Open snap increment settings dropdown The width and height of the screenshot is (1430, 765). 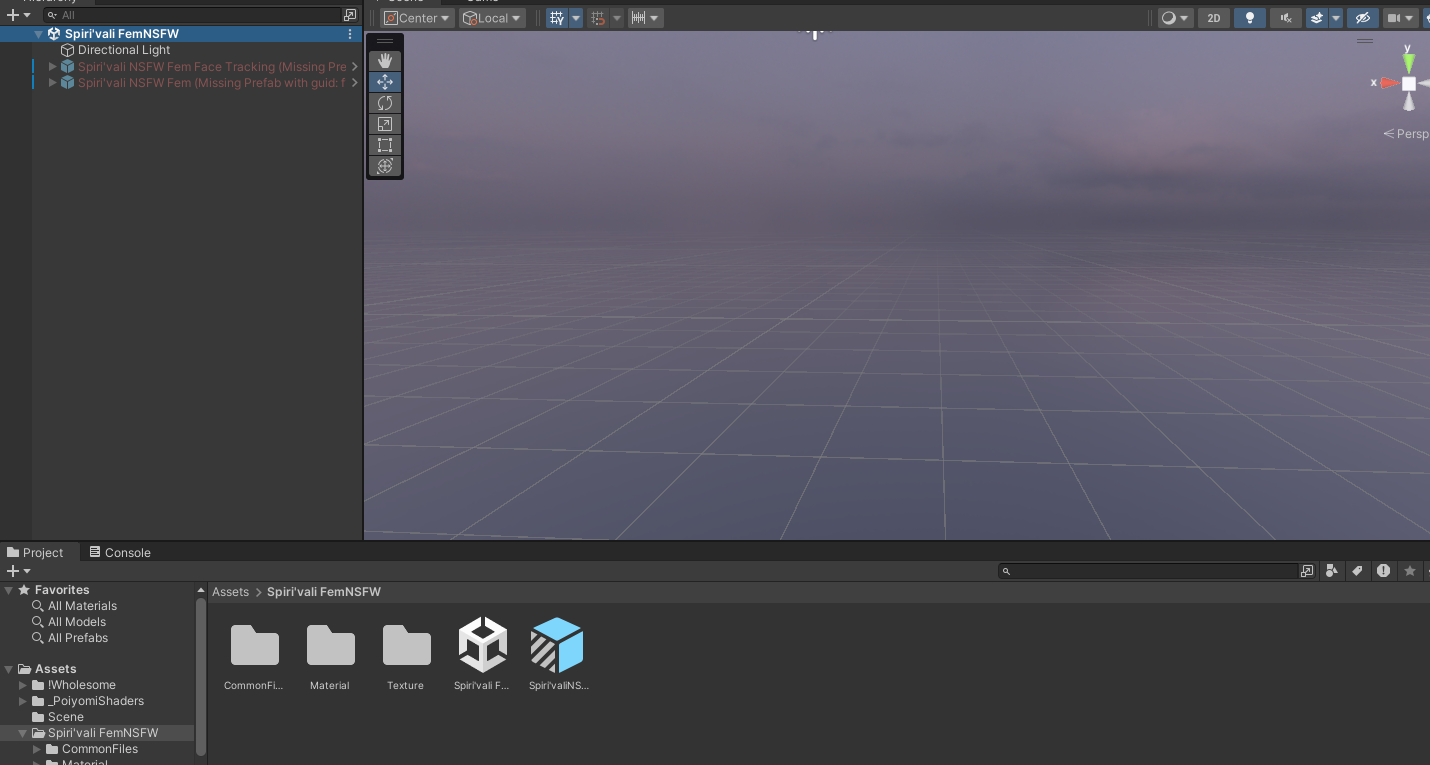(x=645, y=18)
